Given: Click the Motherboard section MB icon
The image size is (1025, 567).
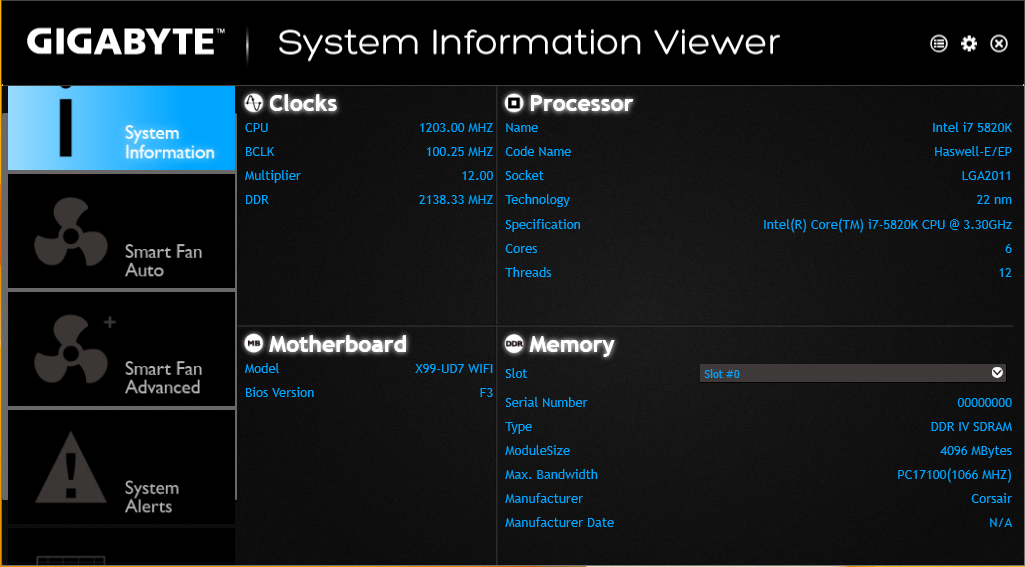Looking at the screenshot, I should point(254,343).
